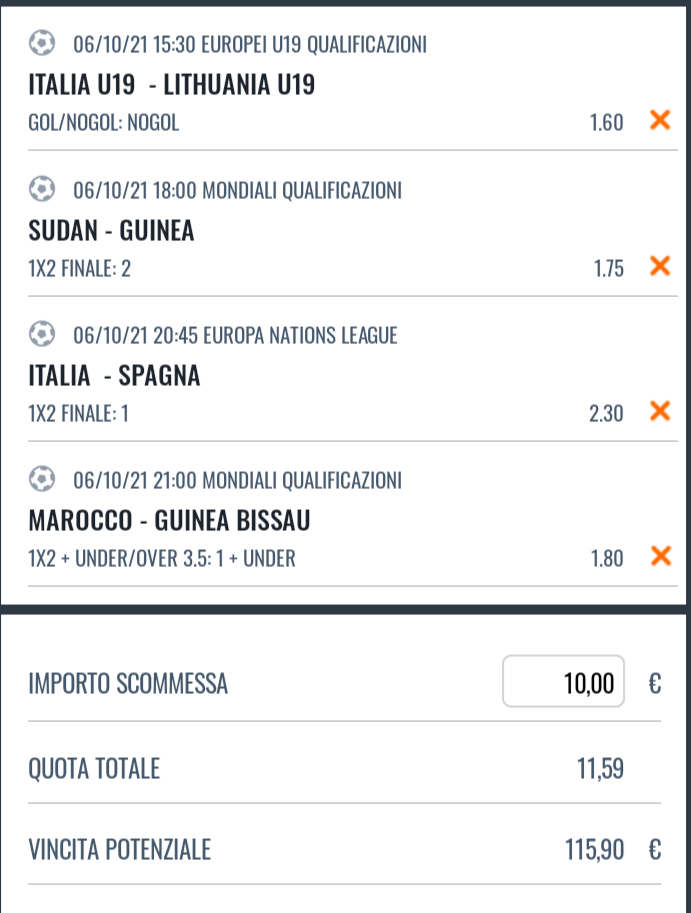Remove the Marocco - Guinea Bissau selection
691x913 pixels.
tap(660, 556)
